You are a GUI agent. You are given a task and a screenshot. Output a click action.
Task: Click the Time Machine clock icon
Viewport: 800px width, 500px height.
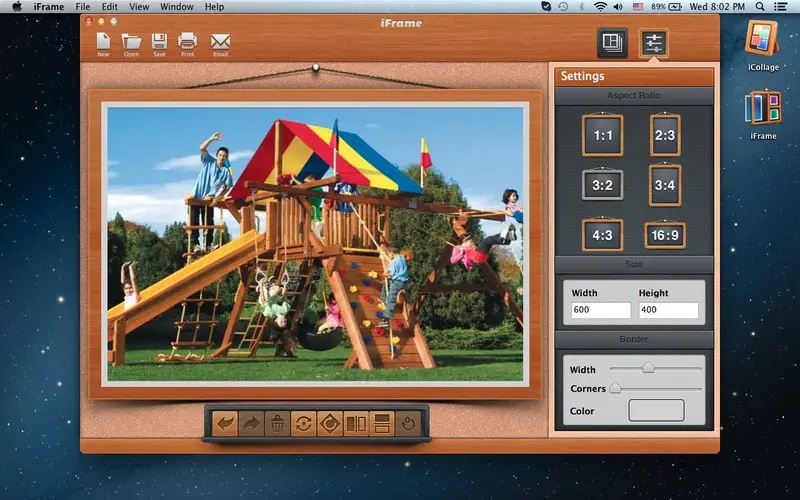point(563,7)
